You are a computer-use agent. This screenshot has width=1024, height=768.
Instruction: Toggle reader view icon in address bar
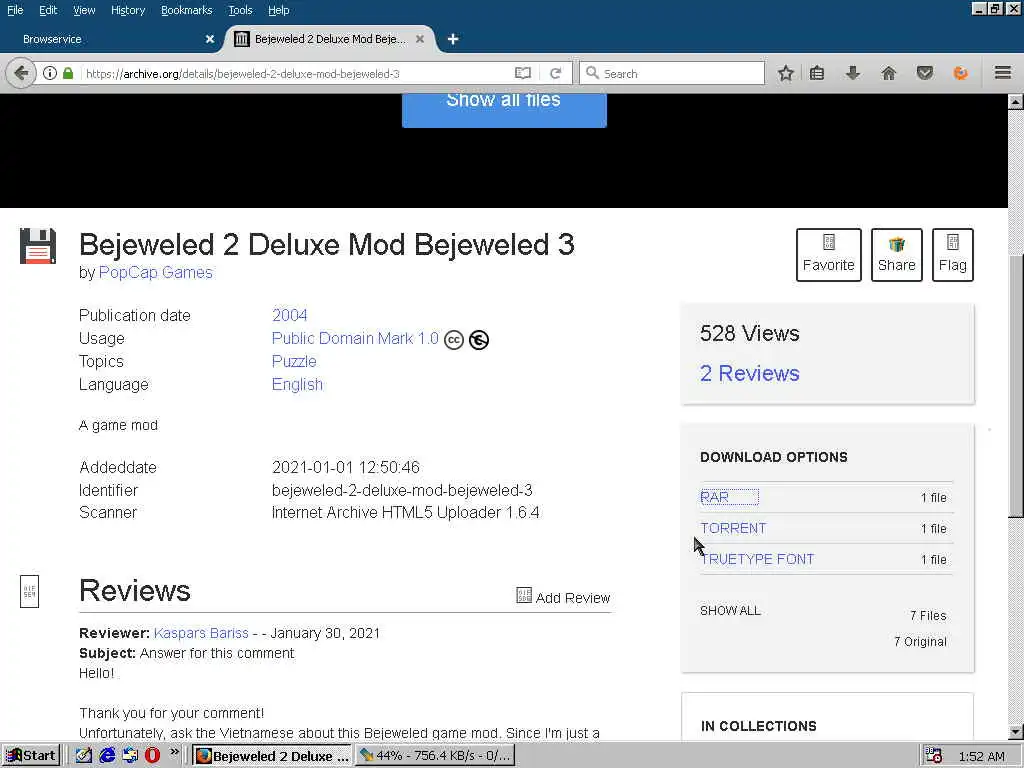[522, 73]
